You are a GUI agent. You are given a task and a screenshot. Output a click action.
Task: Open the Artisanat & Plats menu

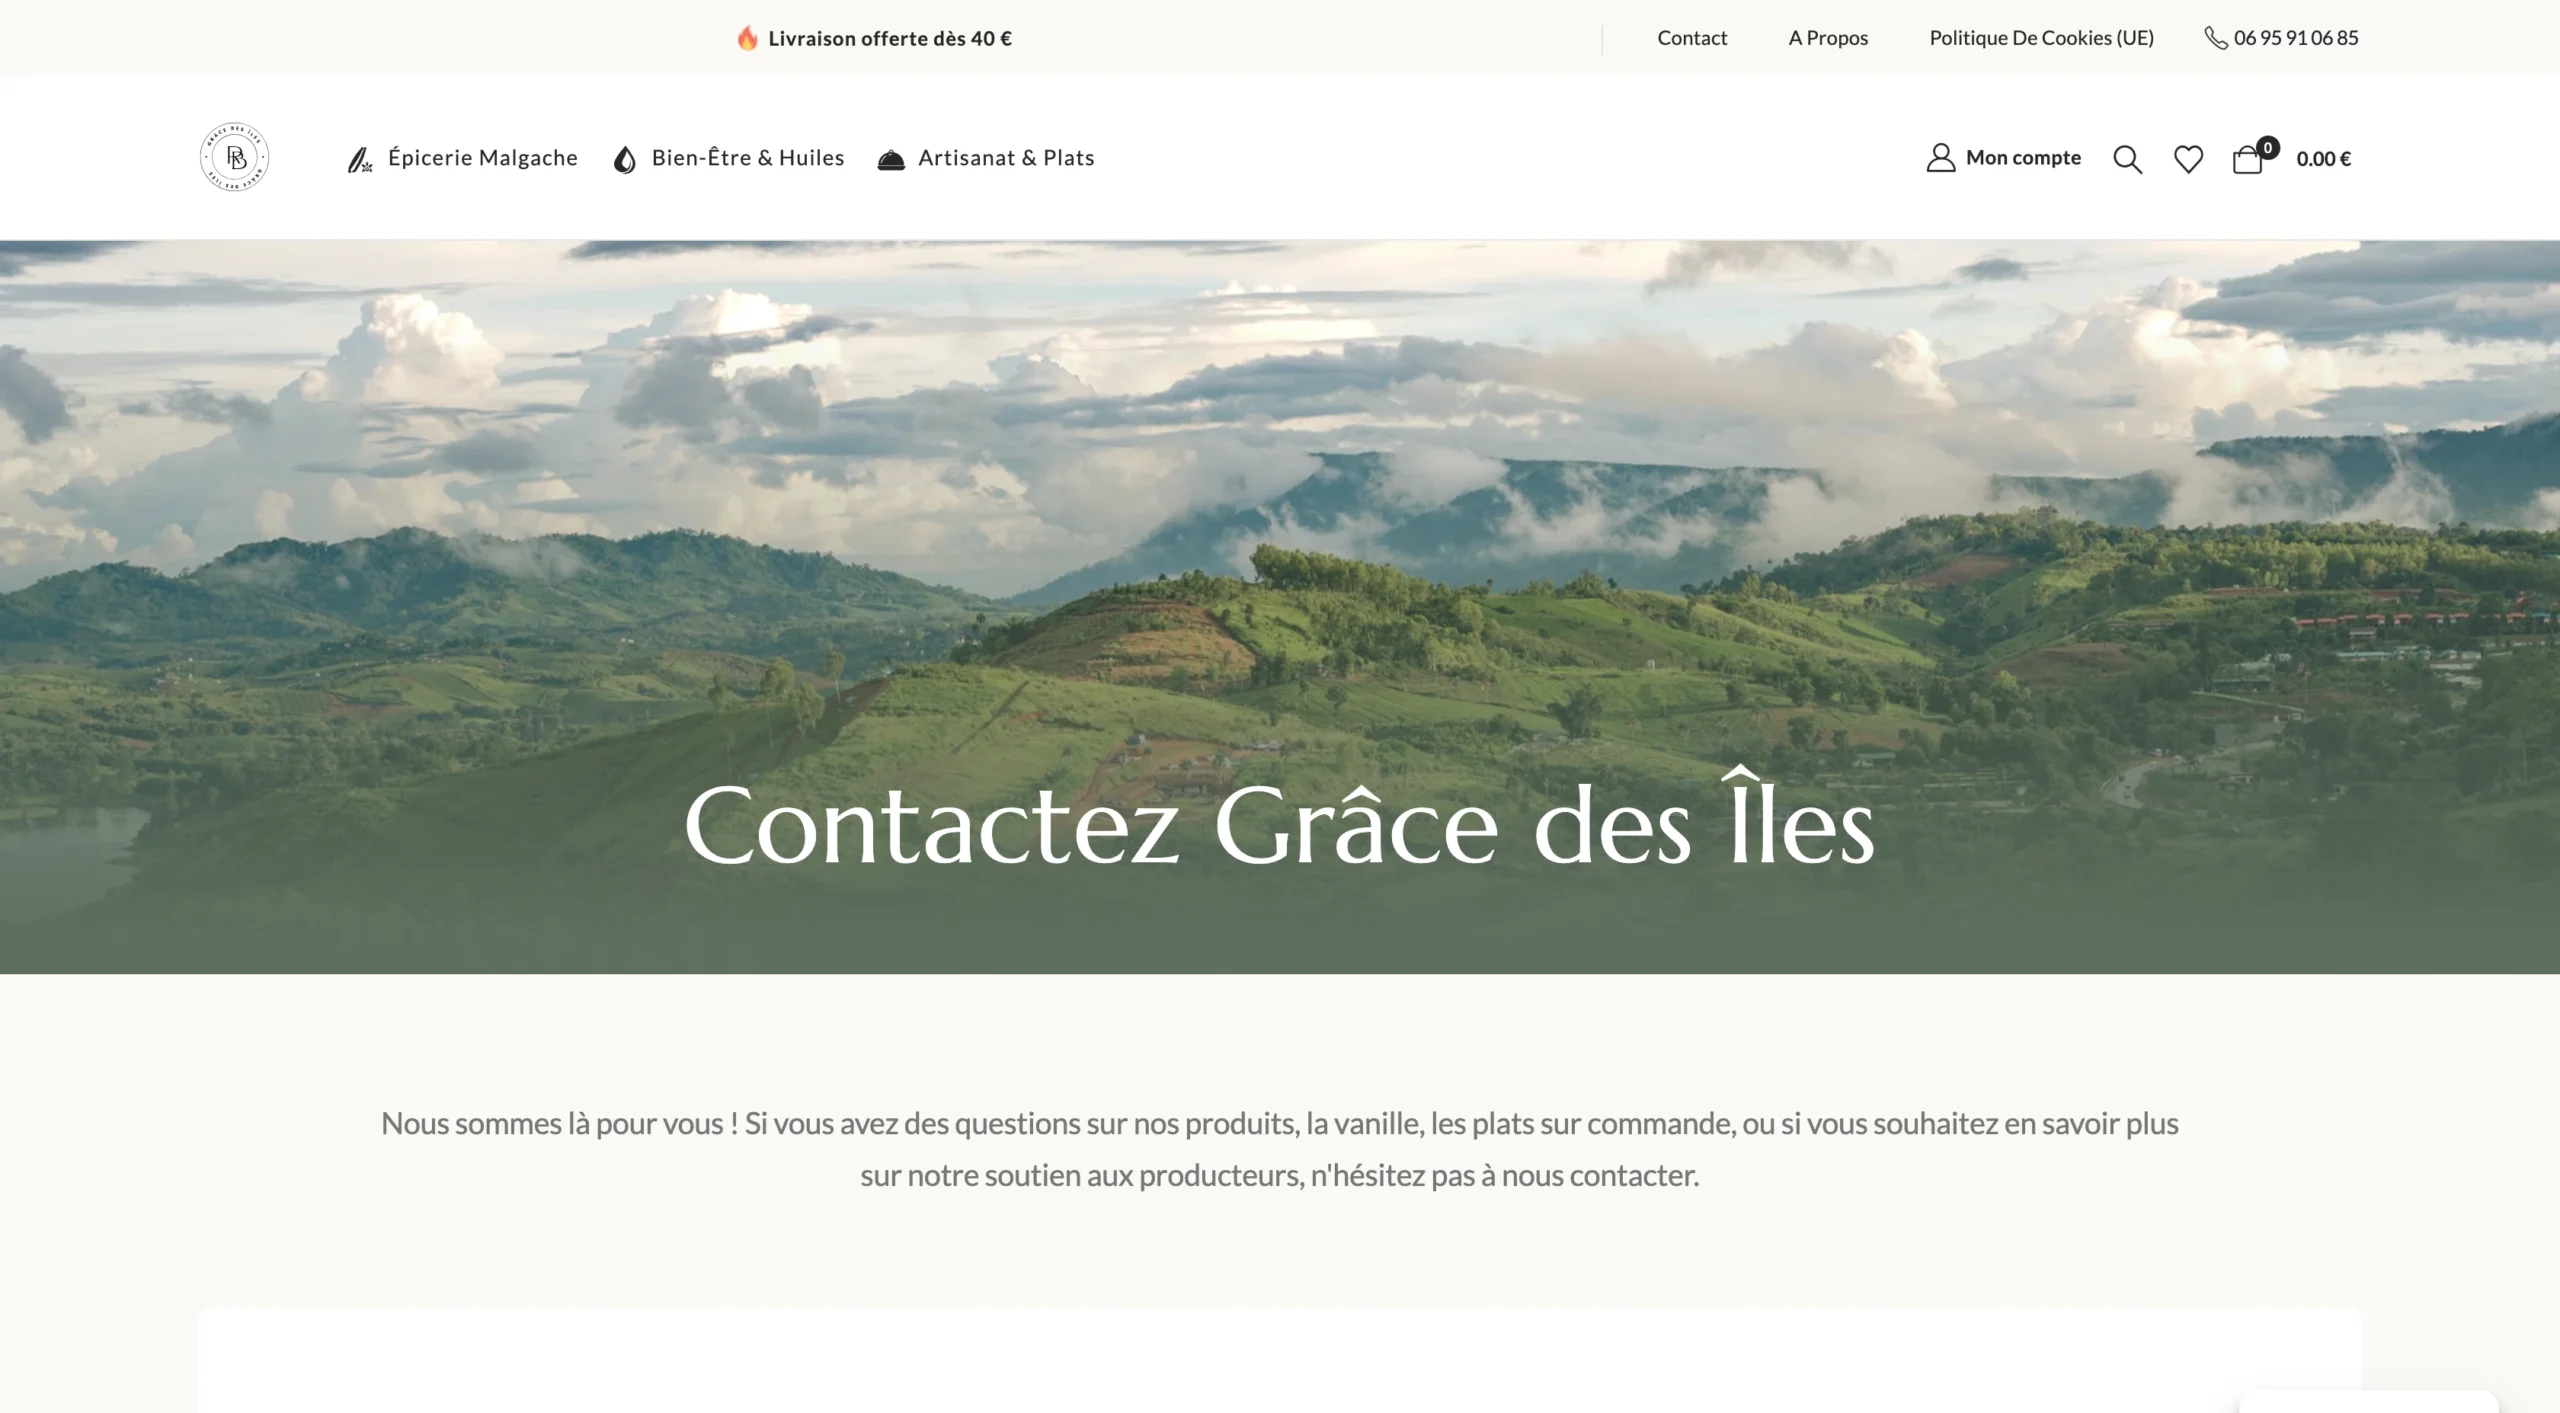tap(1006, 158)
